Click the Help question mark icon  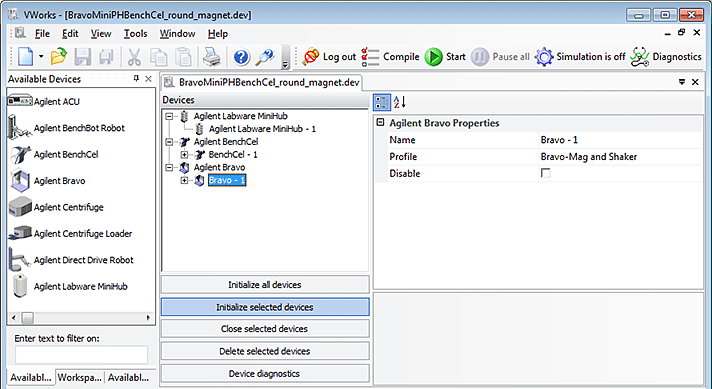point(241,57)
